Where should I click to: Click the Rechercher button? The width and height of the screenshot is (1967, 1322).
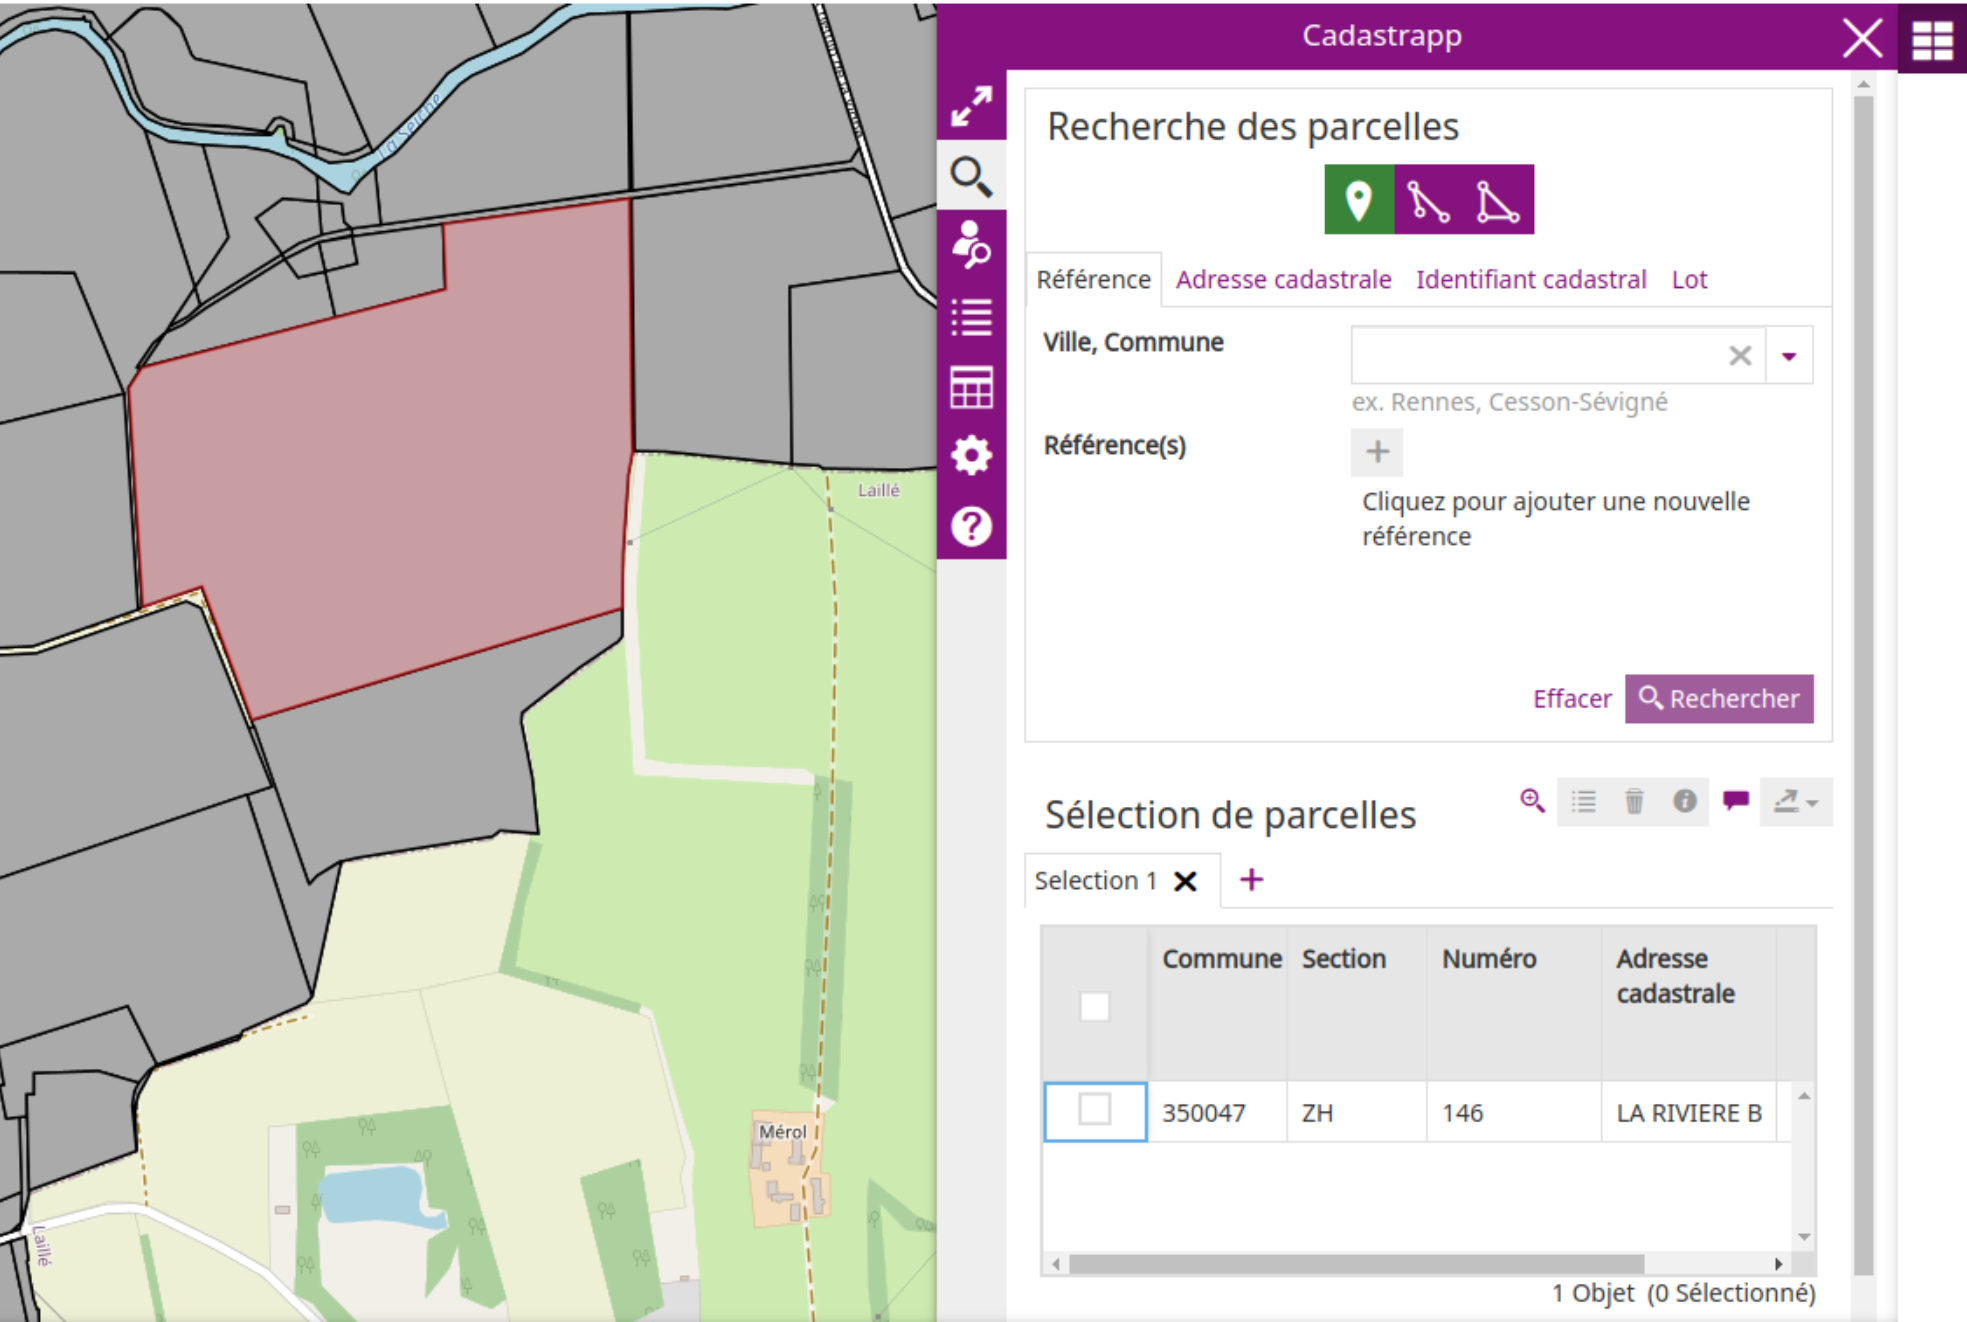pyautogui.click(x=1719, y=698)
